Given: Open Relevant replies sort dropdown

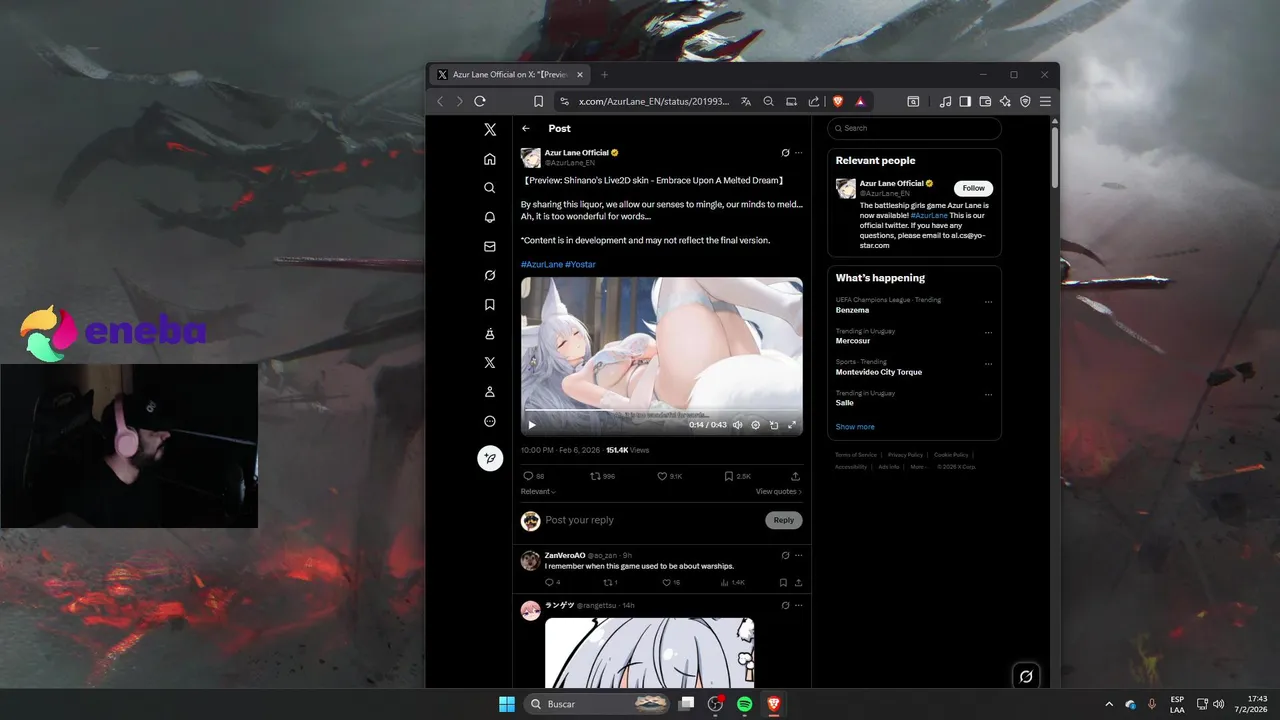Looking at the screenshot, I should 538,492.
